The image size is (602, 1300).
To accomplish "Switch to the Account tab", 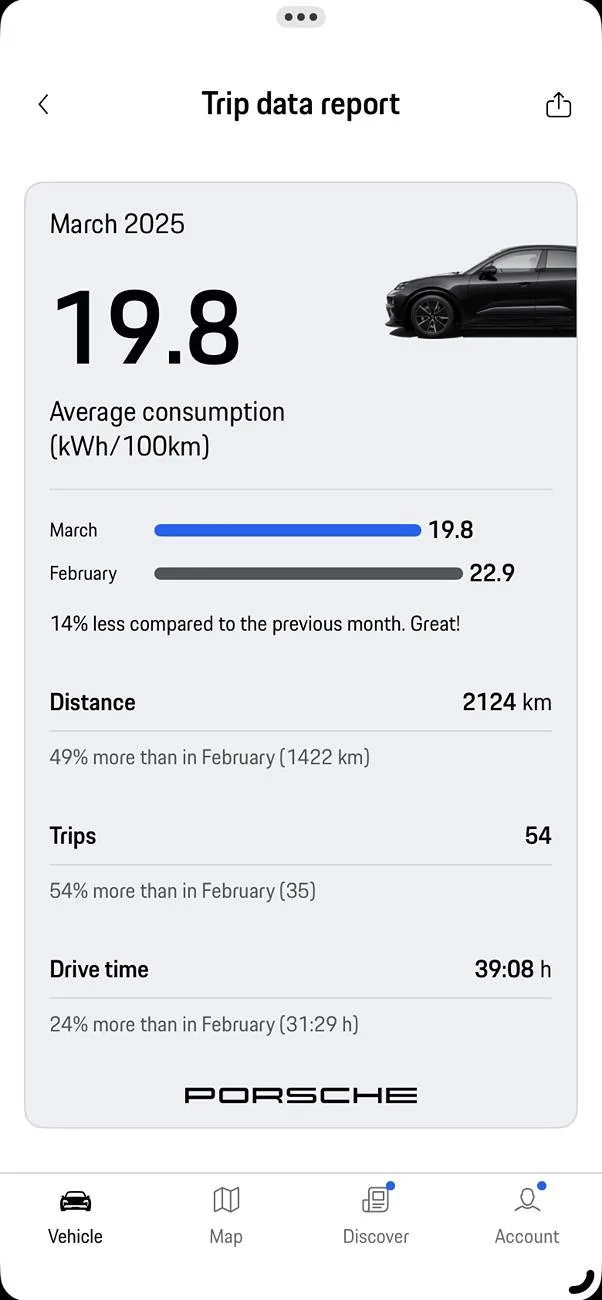I will point(527,1213).
